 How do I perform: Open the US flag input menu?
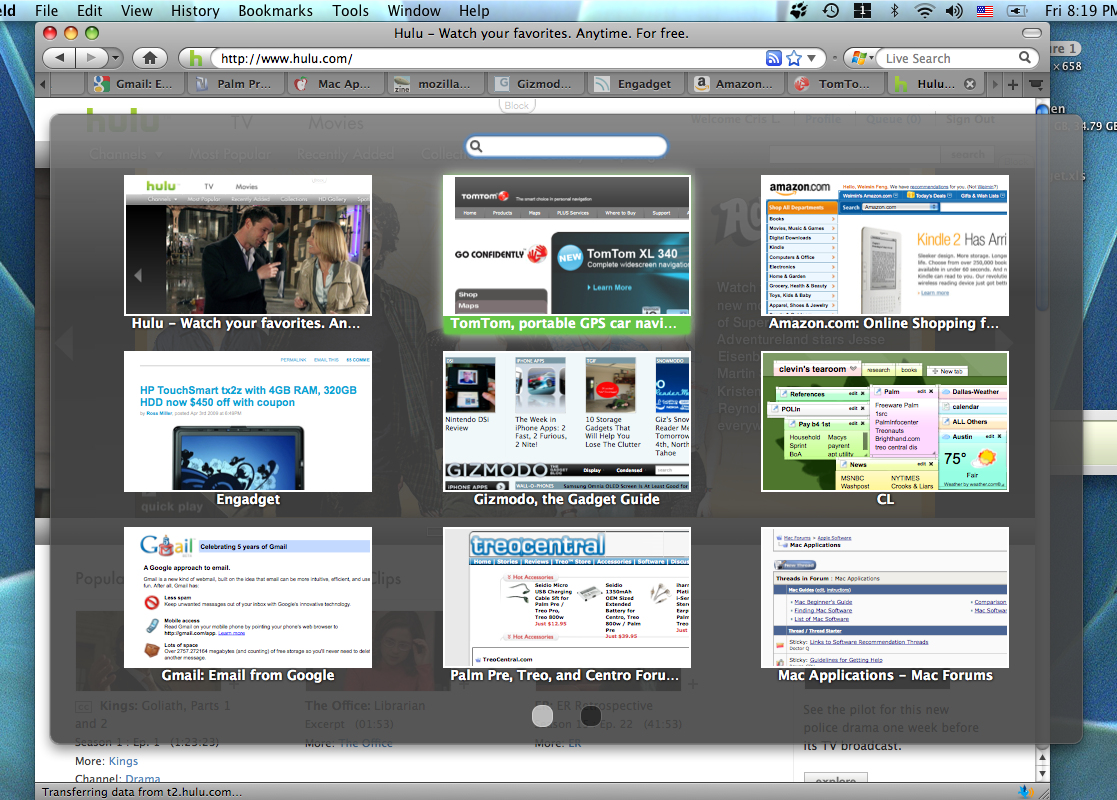pos(984,11)
